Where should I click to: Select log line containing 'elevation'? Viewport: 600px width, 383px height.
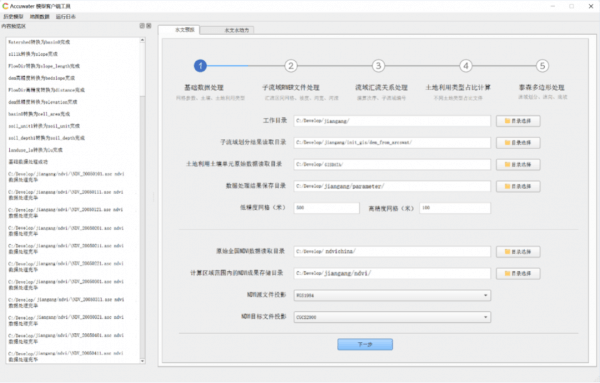(x=43, y=102)
